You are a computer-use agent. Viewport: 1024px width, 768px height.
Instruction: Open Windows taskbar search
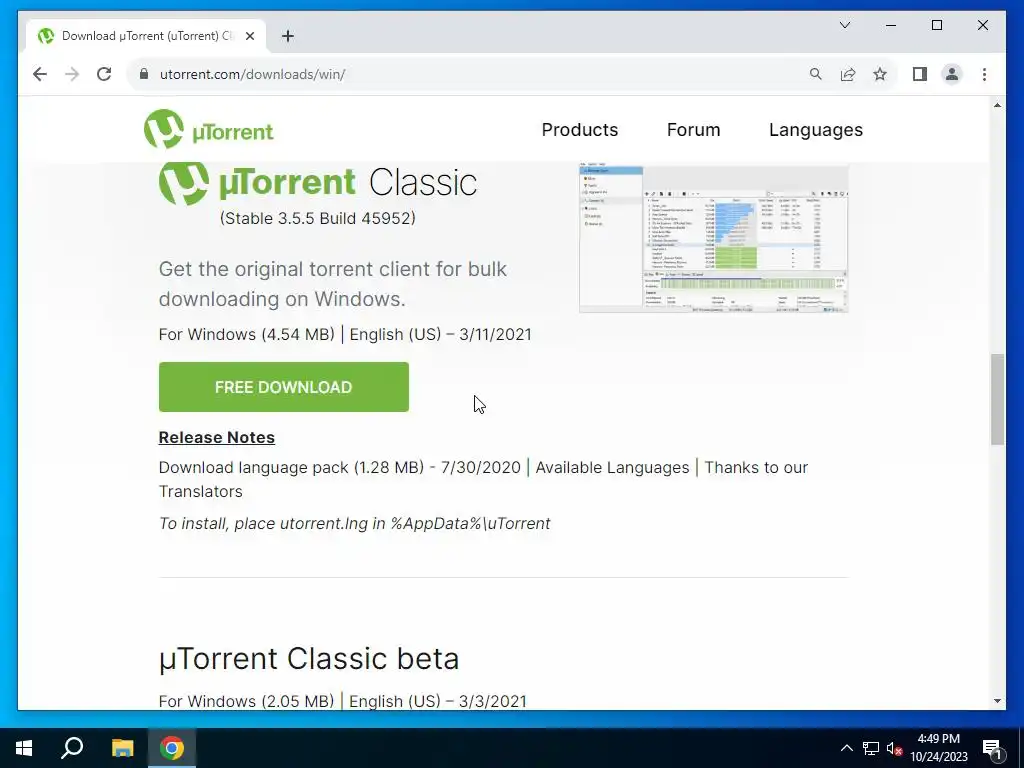tap(72, 748)
